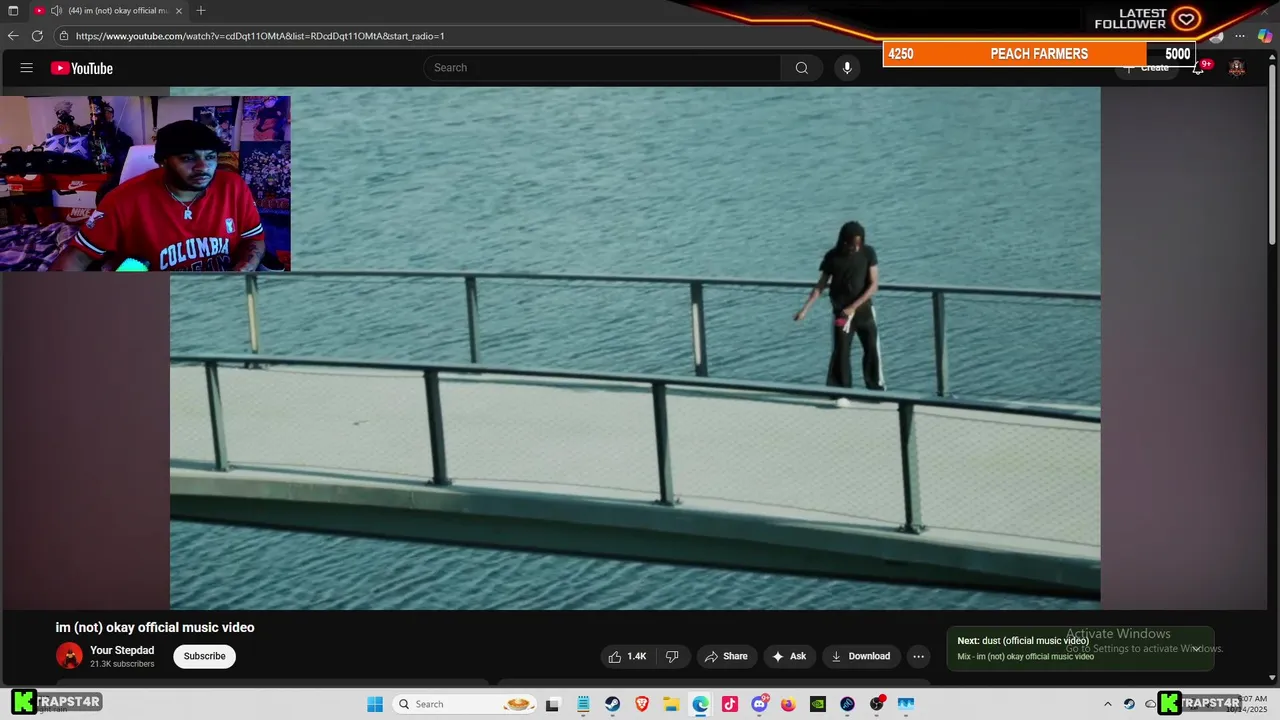This screenshot has height=720, width=1280.
Task: Open the Your Stepdad channel name link
Action: pos(122,650)
